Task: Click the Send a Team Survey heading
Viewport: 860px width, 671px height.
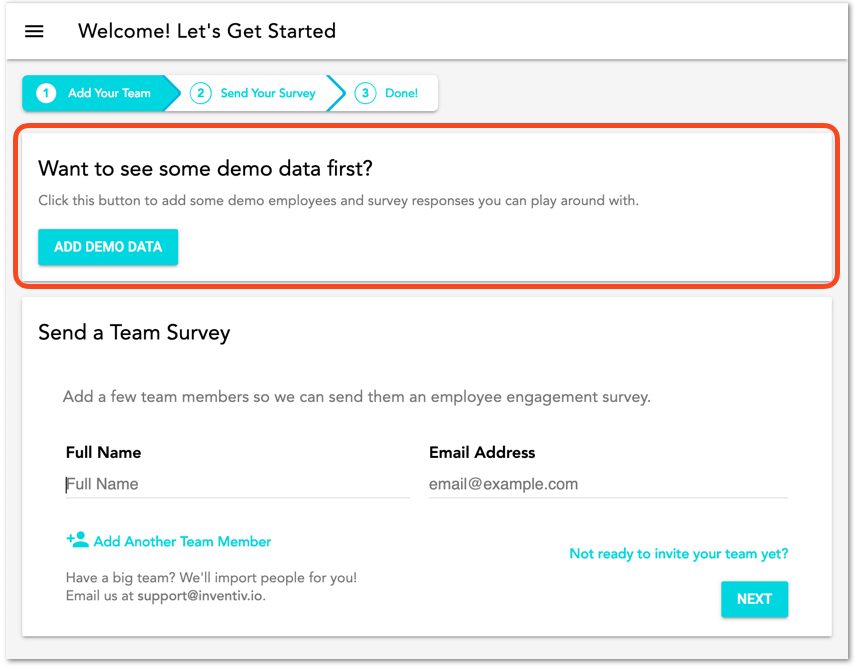Action: [134, 332]
